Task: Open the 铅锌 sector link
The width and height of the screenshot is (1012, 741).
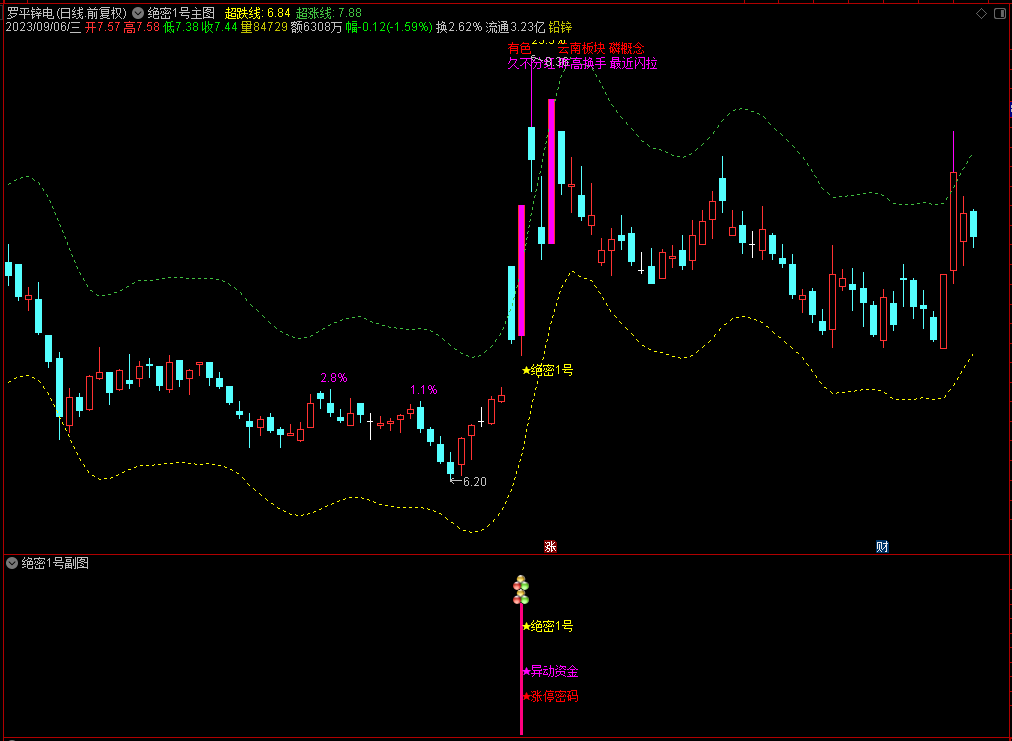Action: (560, 28)
